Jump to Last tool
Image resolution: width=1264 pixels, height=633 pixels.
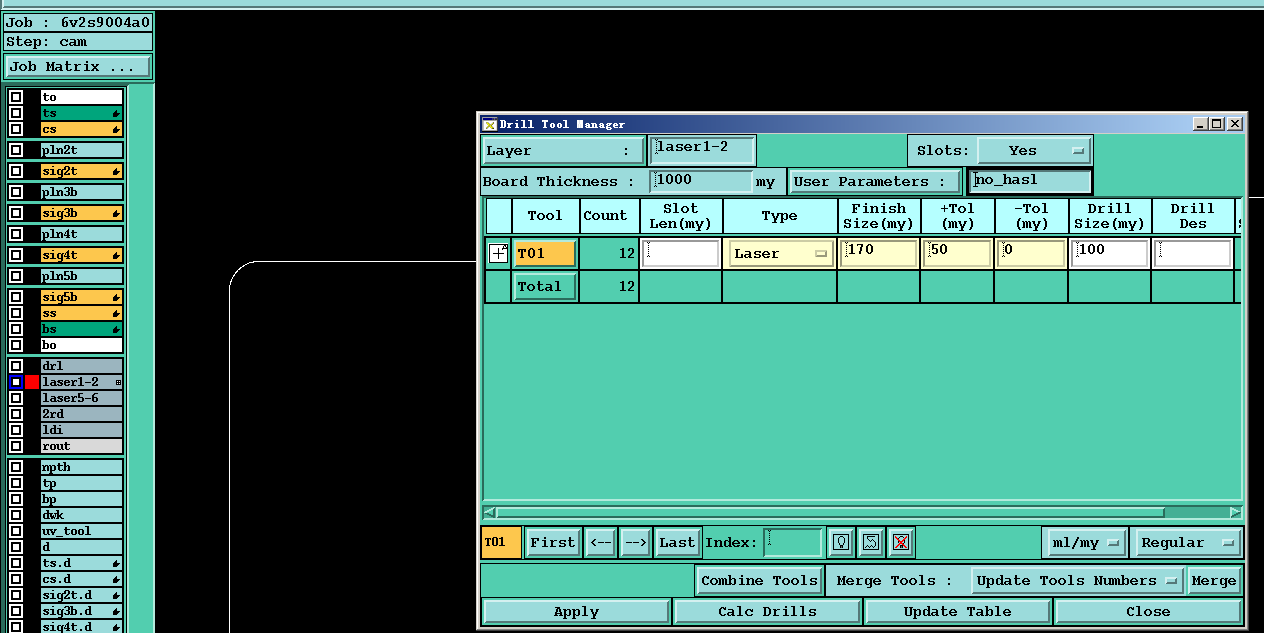(677, 543)
